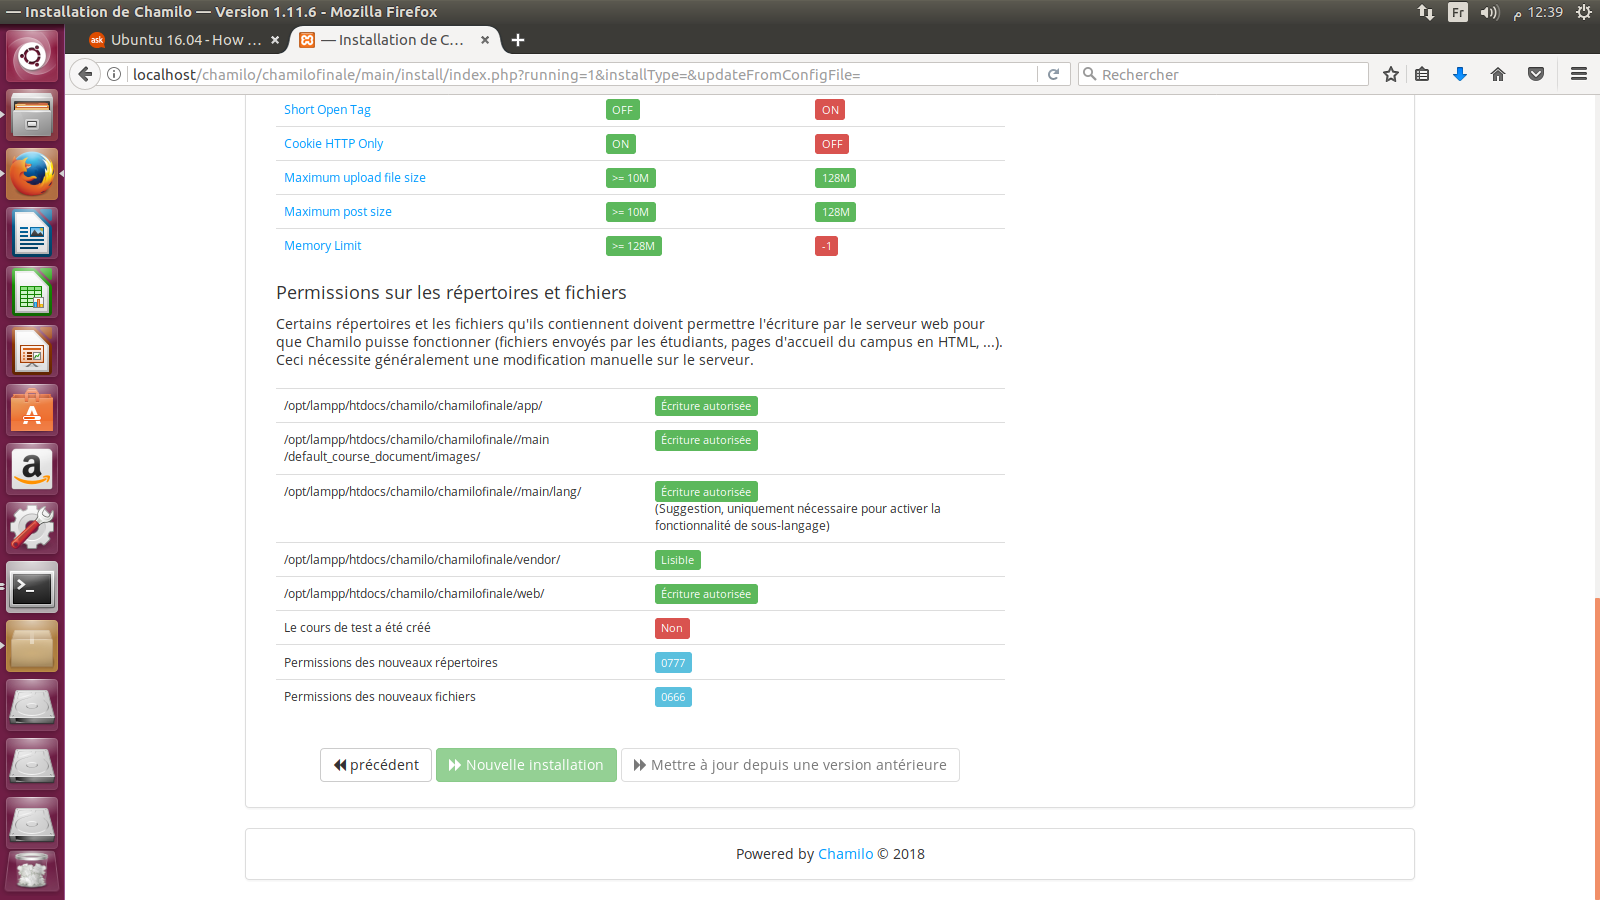Viewport: 1600px width, 900px height.
Task: Open the Maximum post size link
Action: tap(338, 212)
